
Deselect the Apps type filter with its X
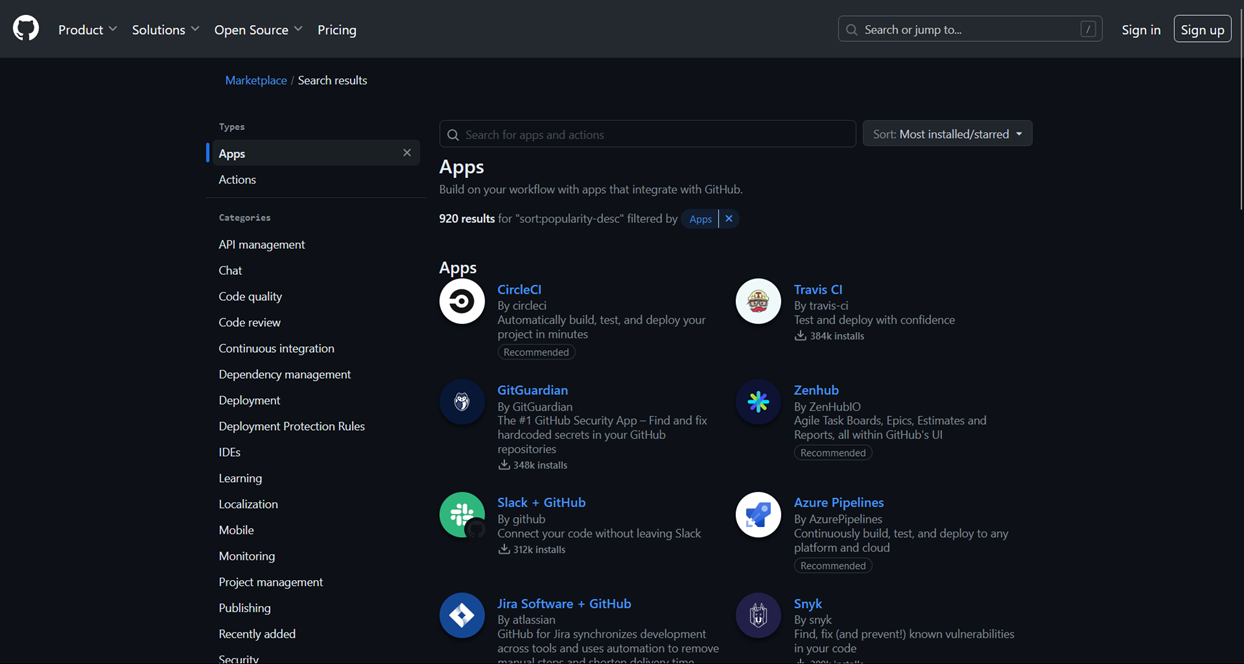pyautogui.click(x=407, y=152)
